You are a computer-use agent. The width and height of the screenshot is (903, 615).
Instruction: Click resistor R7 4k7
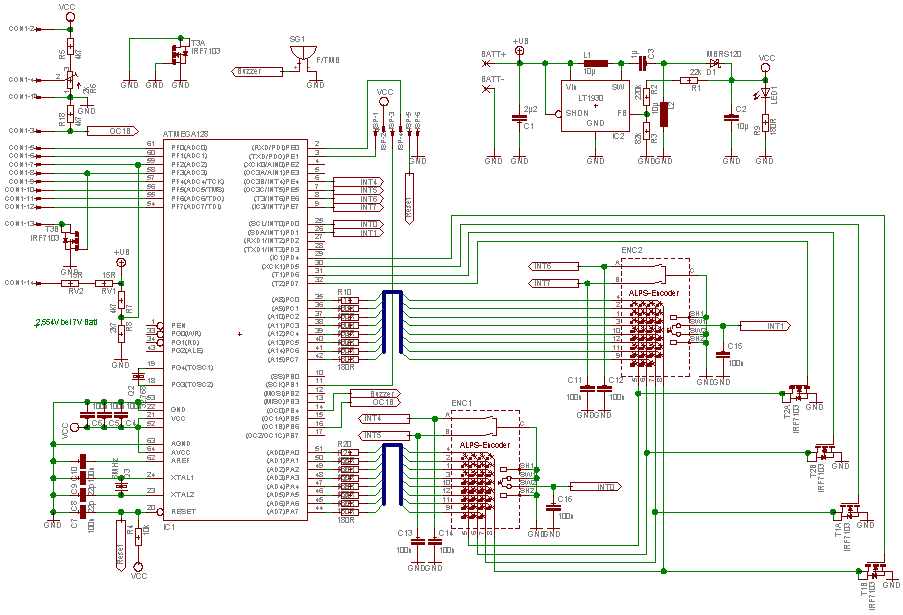121,300
